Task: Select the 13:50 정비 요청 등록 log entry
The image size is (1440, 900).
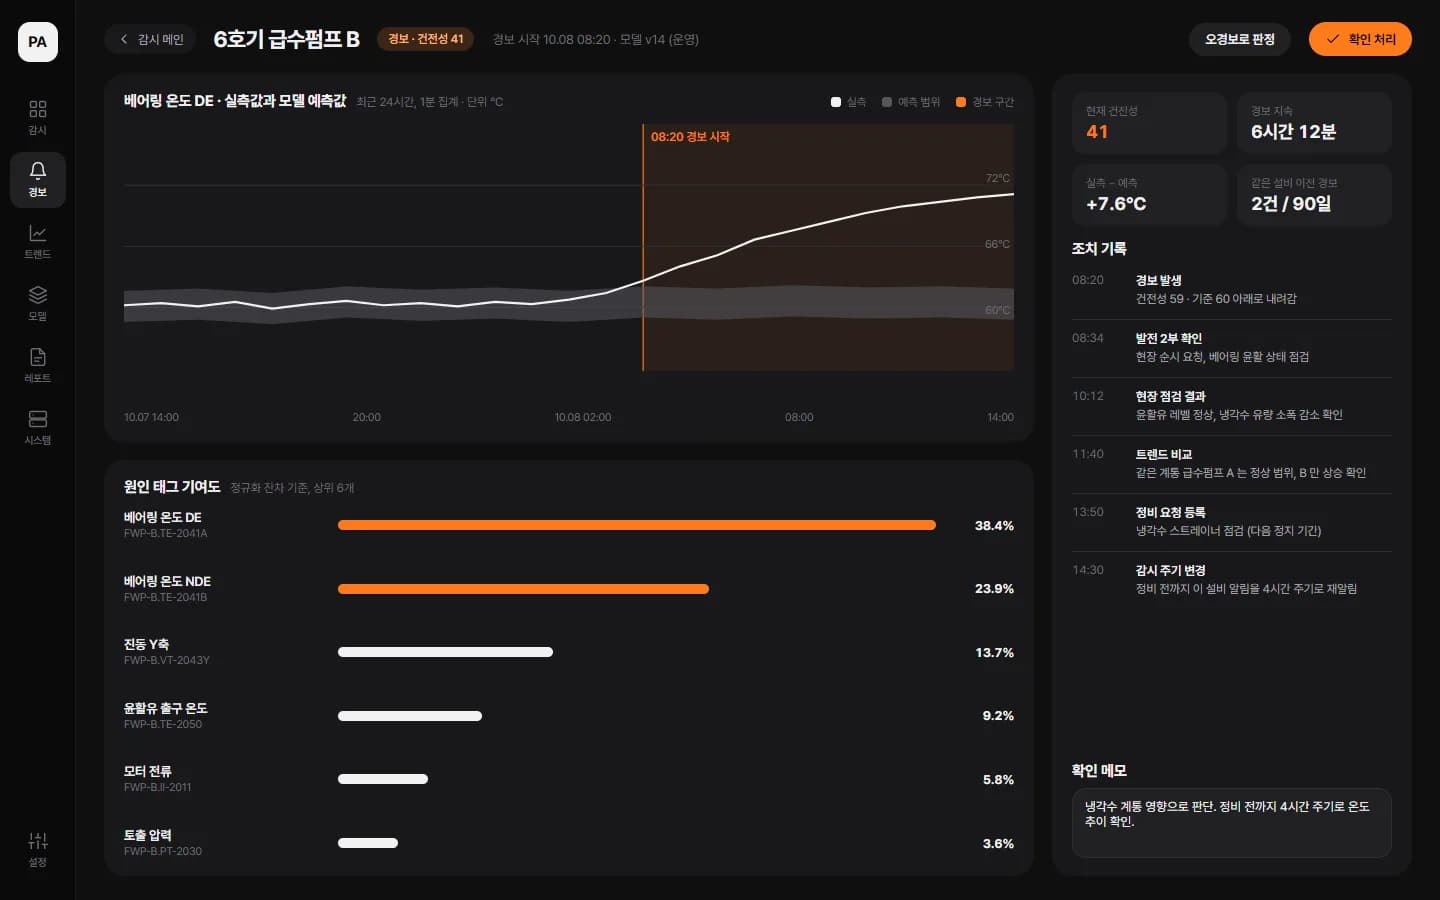Action: (x=1231, y=522)
